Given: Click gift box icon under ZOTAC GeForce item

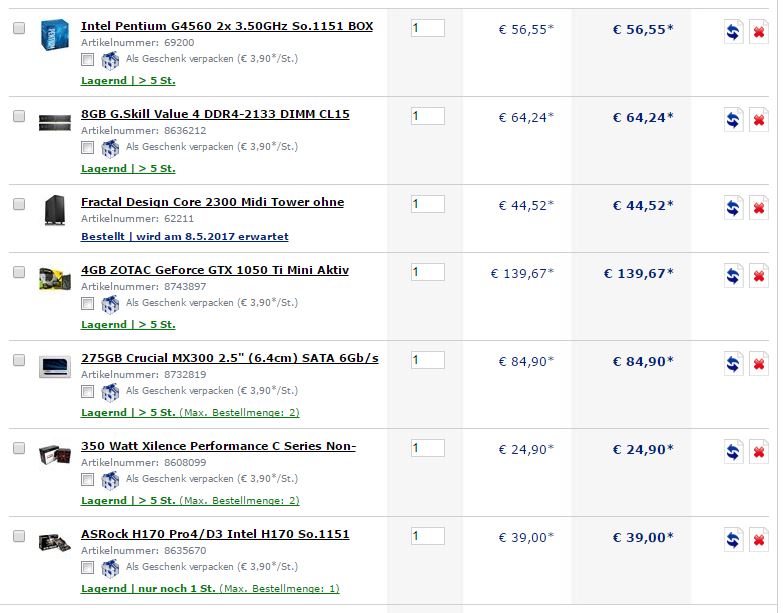Looking at the screenshot, I should 110,304.
